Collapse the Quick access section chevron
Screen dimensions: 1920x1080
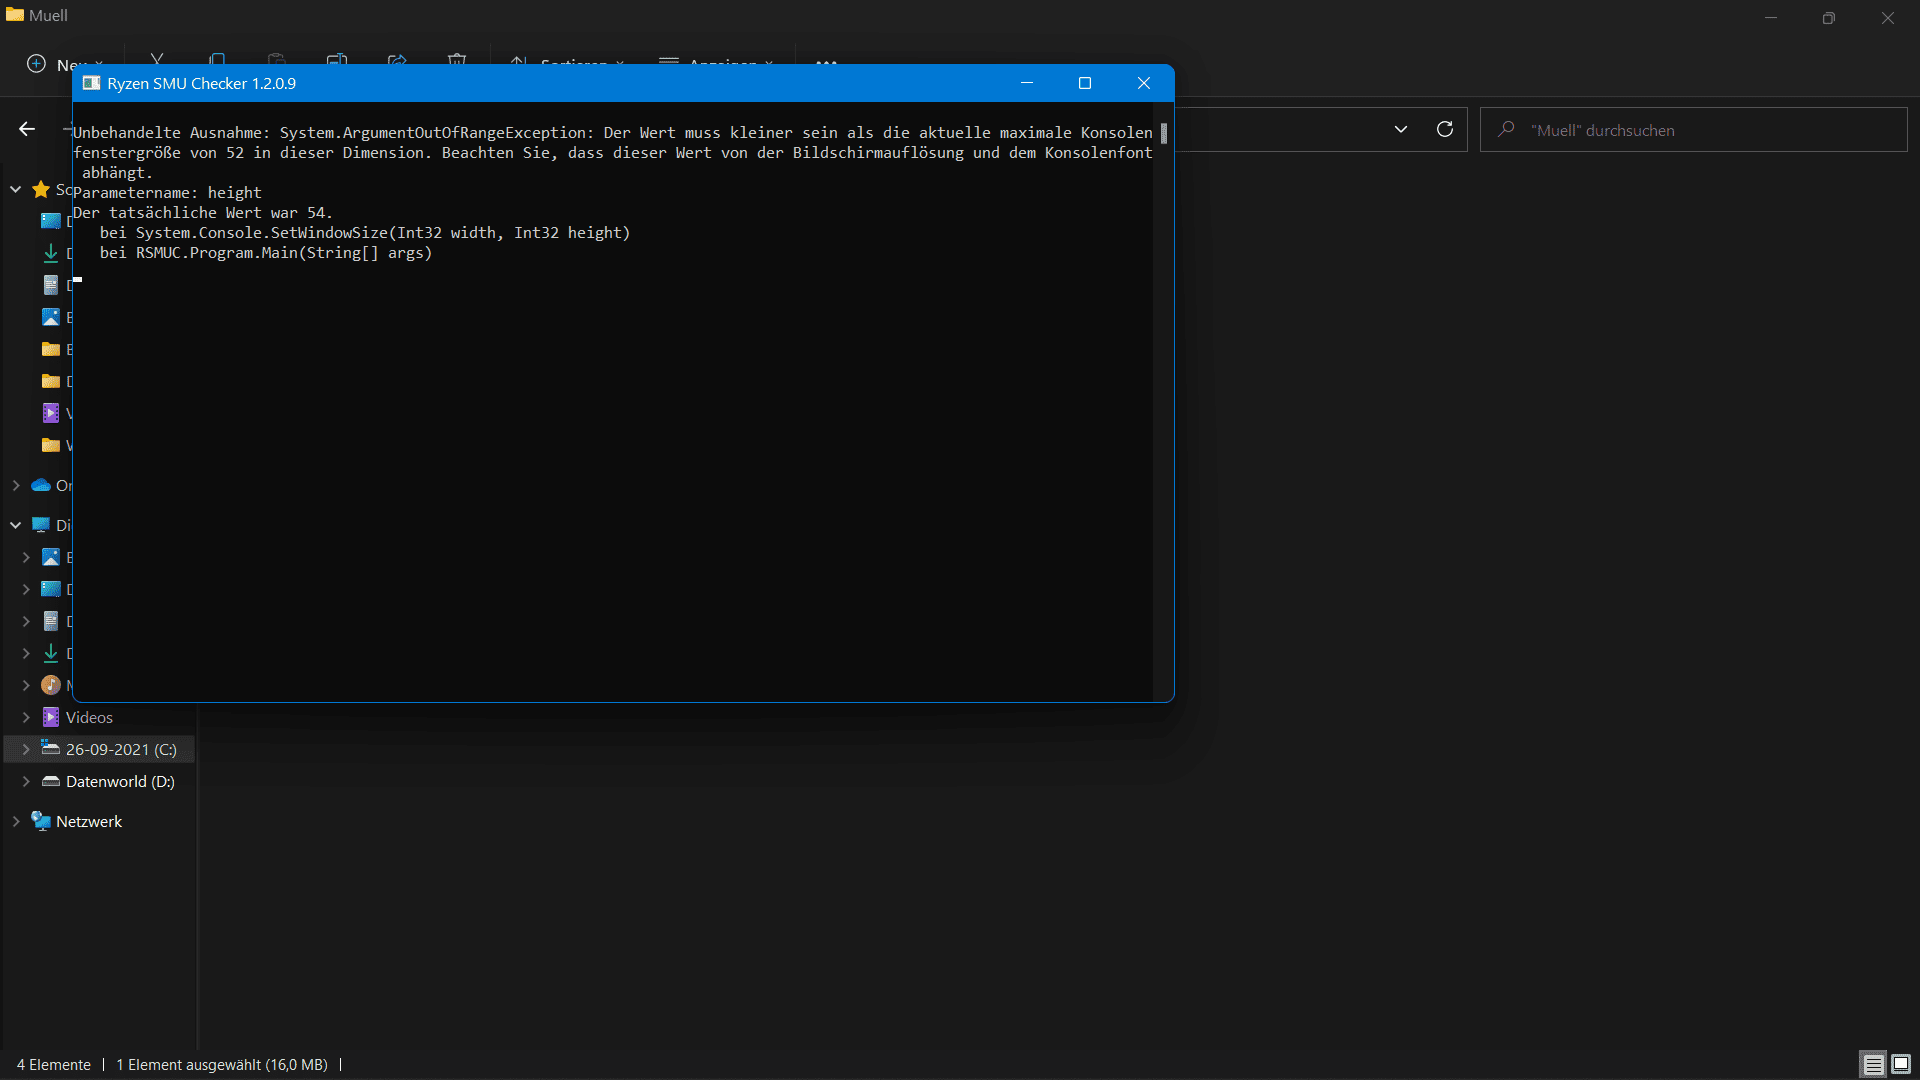(16, 189)
